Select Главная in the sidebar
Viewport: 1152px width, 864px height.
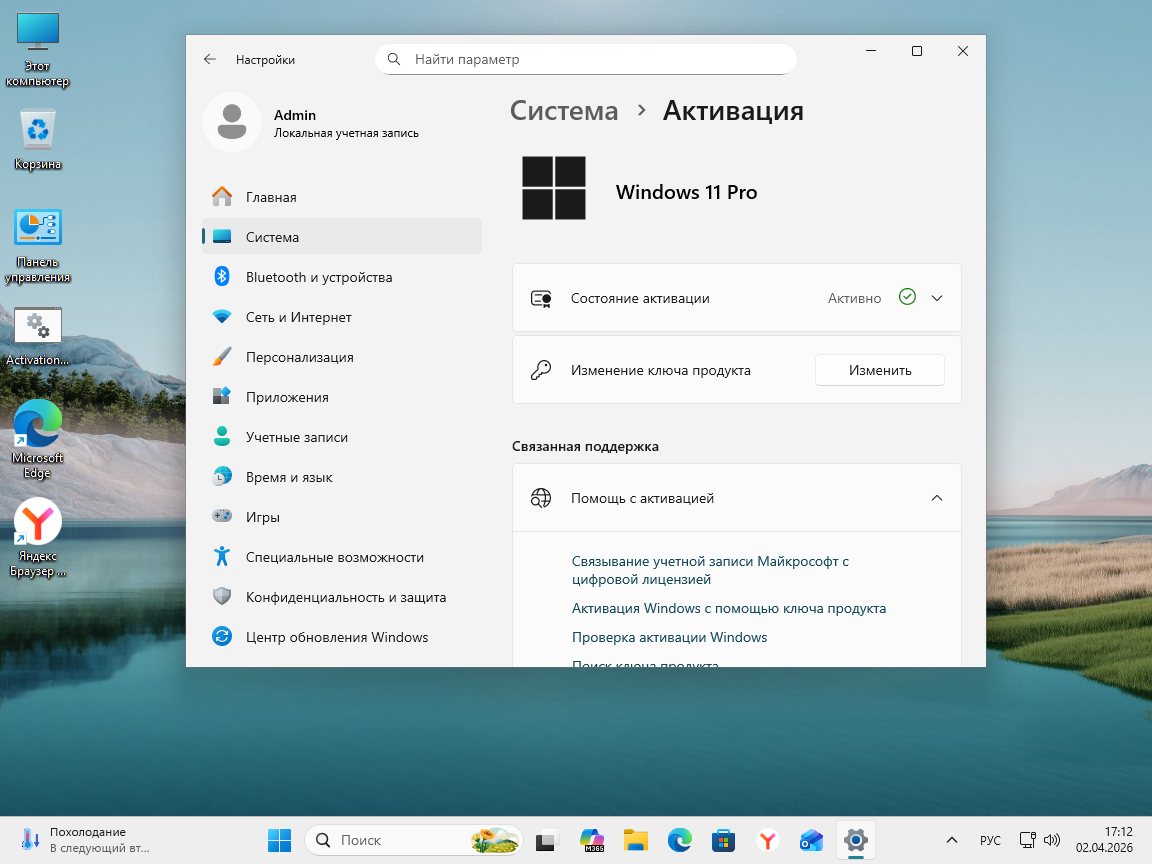pos(271,197)
